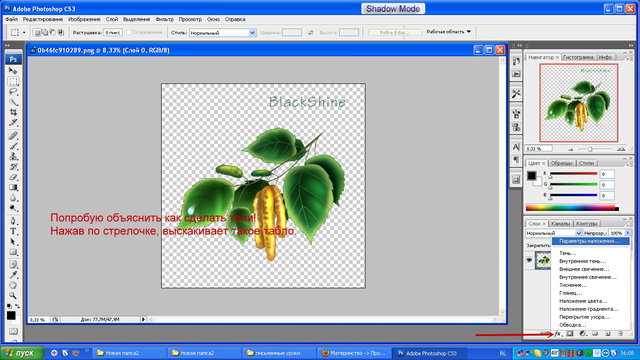
Task: Select the Lasso tool
Action: [13, 91]
